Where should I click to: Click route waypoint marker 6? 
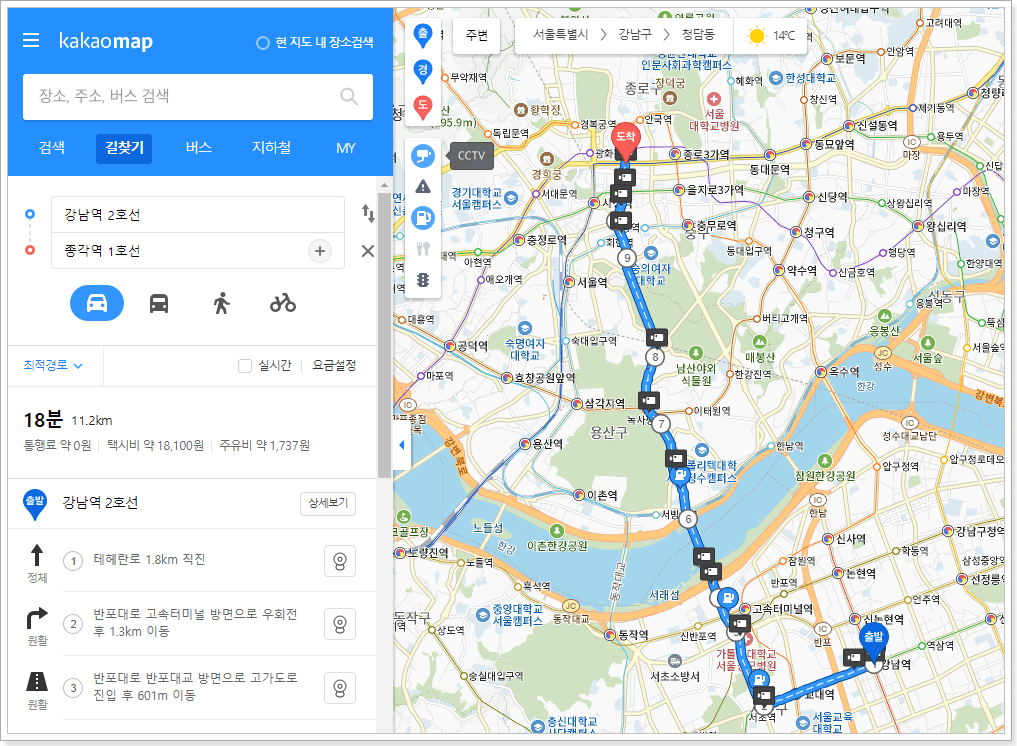(x=688, y=519)
